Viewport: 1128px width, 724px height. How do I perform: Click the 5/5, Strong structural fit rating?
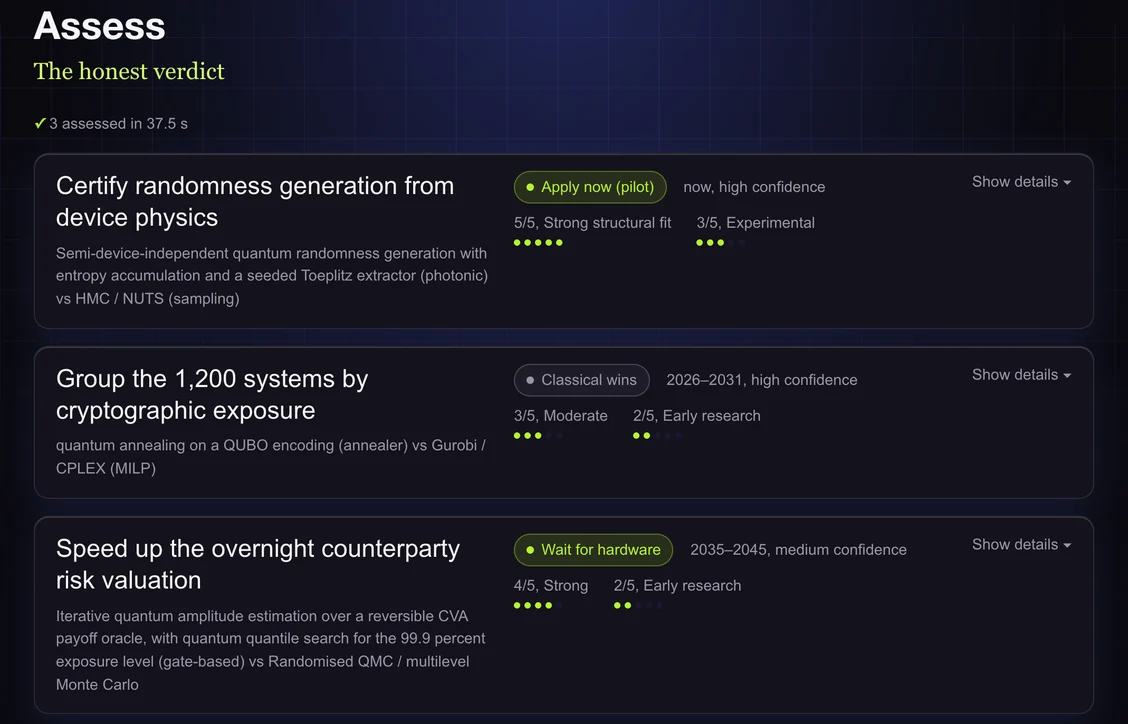tap(592, 223)
